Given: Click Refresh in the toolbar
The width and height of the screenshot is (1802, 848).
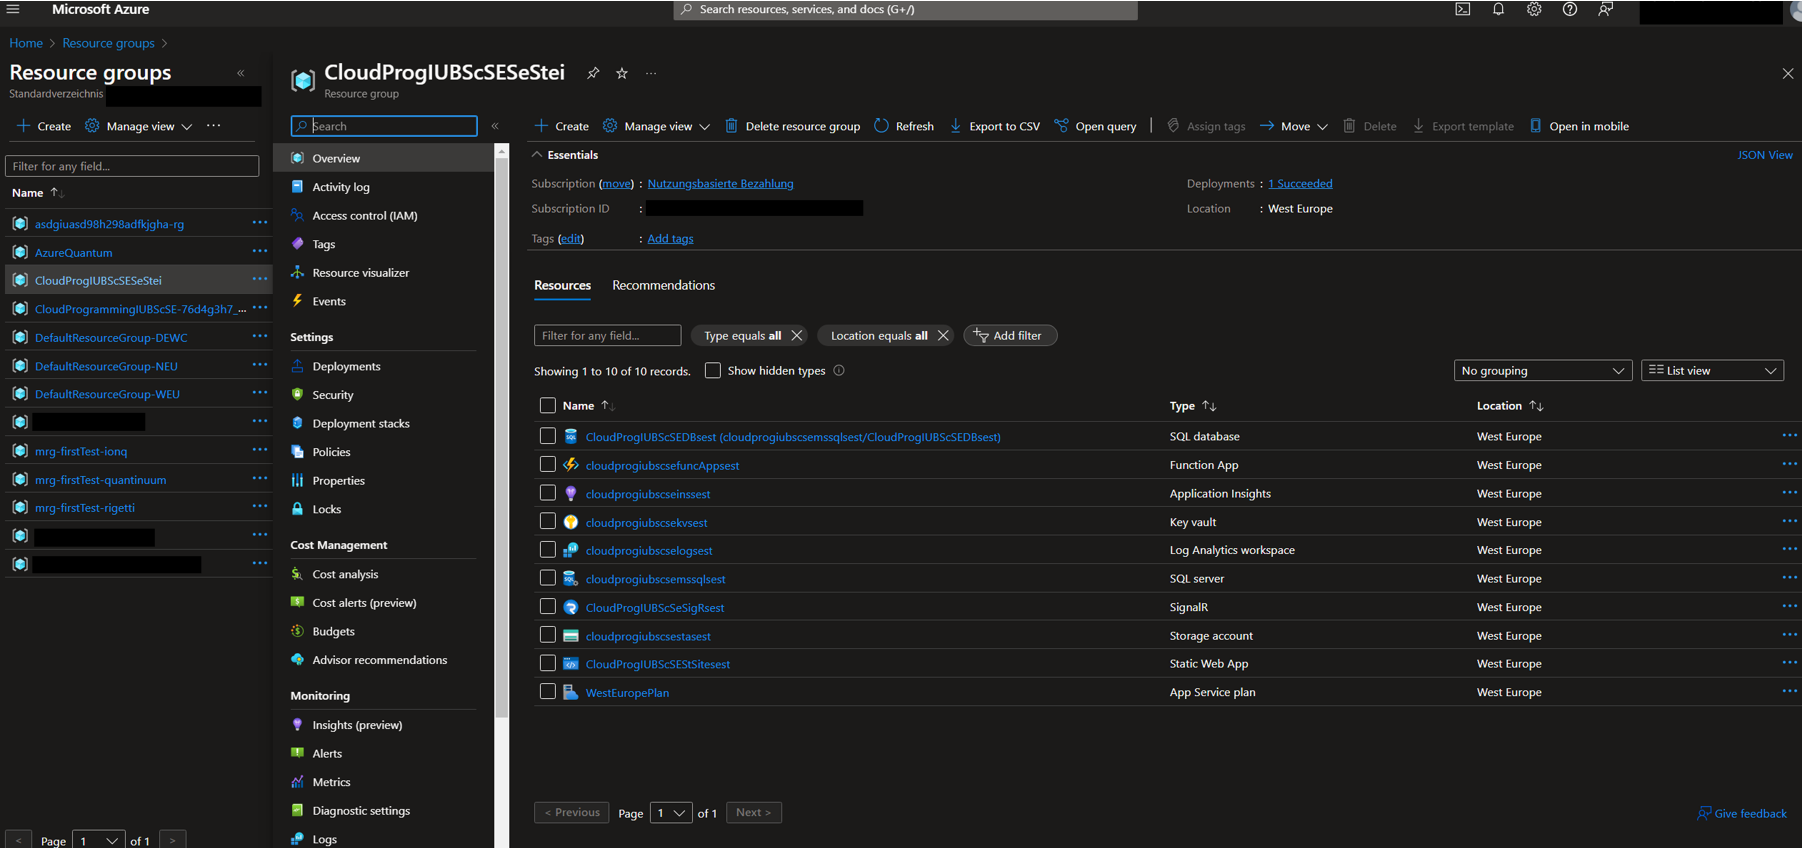Looking at the screenshot, I should pos(904,126).
